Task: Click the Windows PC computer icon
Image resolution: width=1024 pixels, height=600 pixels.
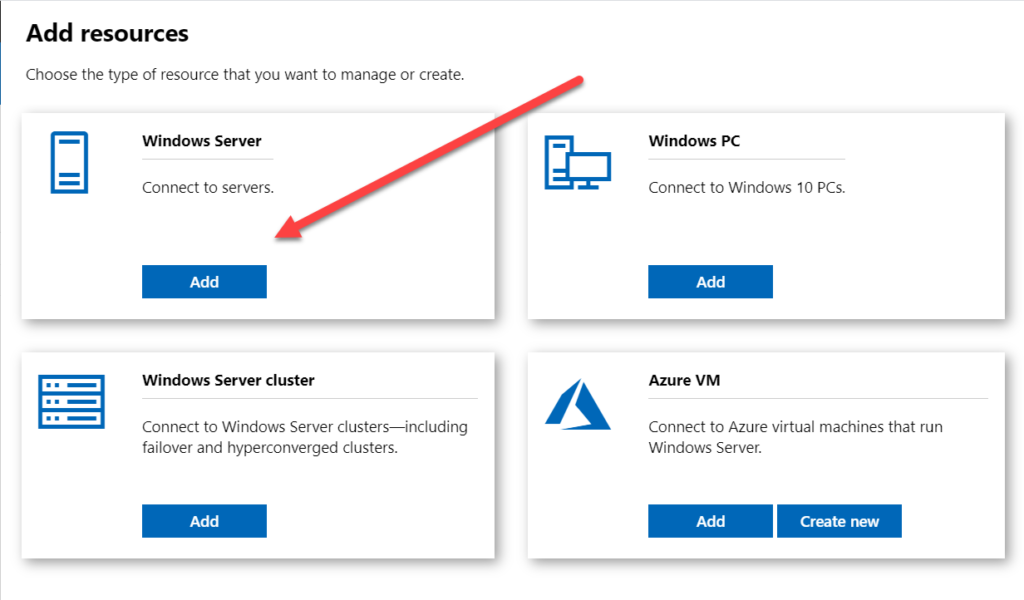Action: pyautogui.click(x=577, y=163)
